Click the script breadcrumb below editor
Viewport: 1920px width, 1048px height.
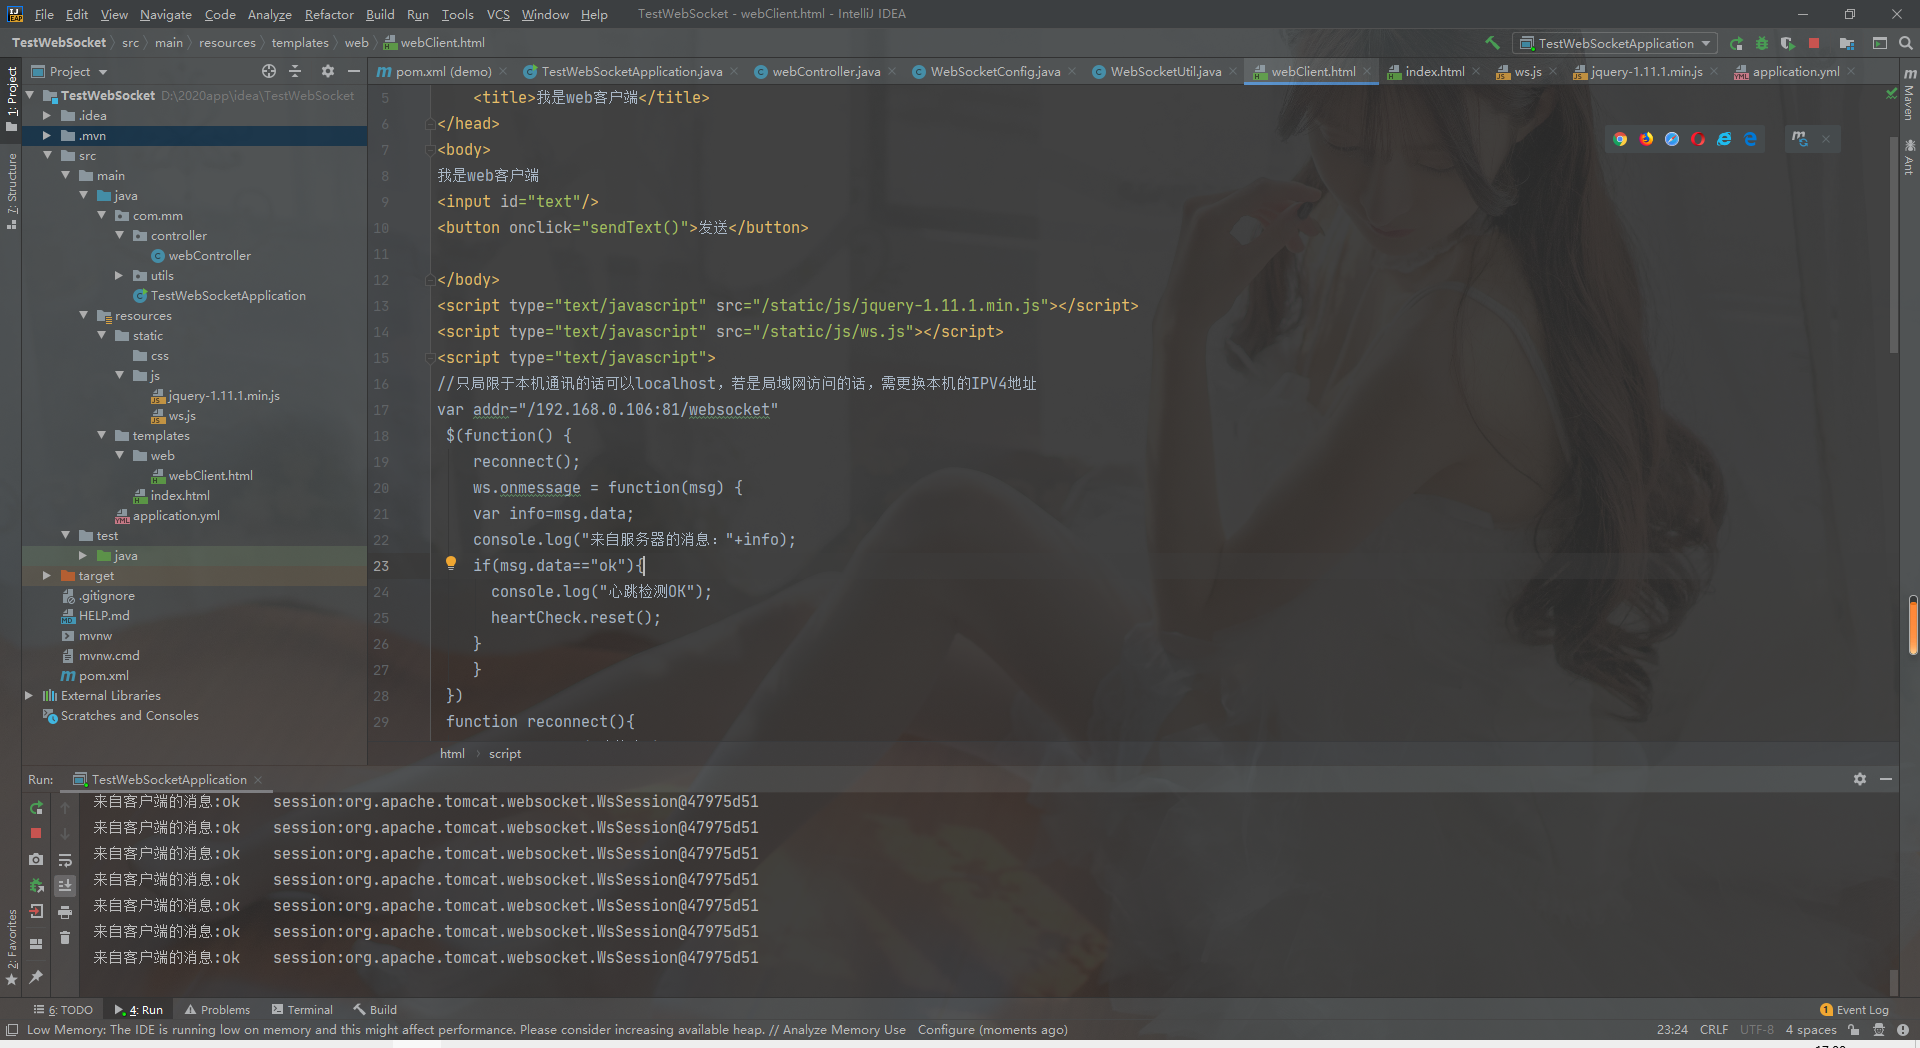click(x=505, y=754)
